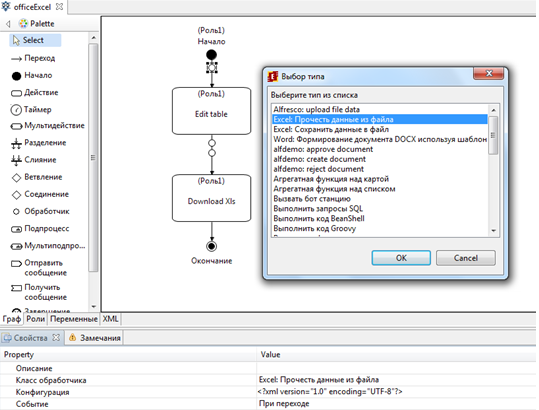Select Выполнить код Groovy
This screenshot has height=410, width=539.
380,229
